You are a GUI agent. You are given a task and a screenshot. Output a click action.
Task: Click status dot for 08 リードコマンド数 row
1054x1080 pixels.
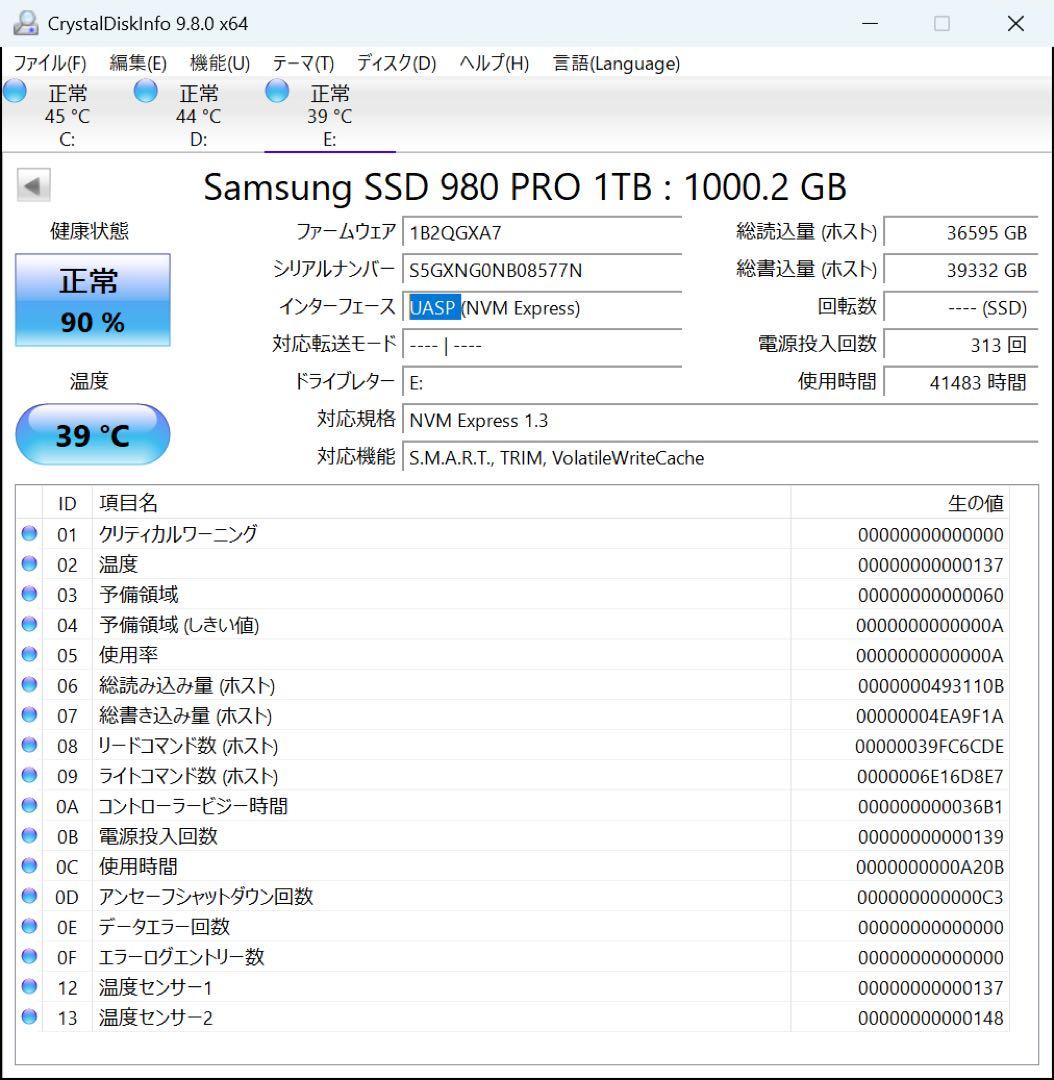point(29,745)
